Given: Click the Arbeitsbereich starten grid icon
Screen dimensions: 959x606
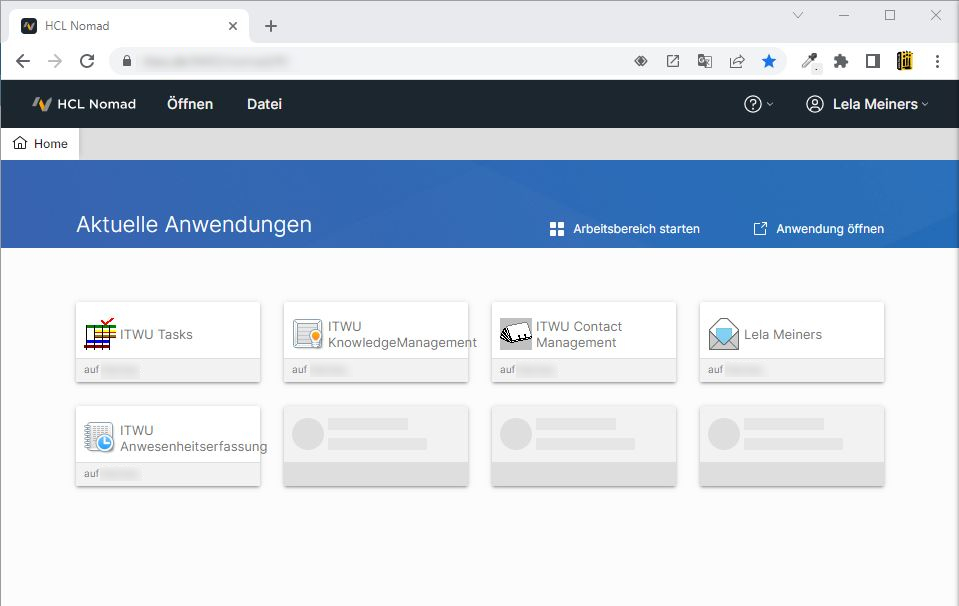Looking at the screenshot, I should [557, 229].
